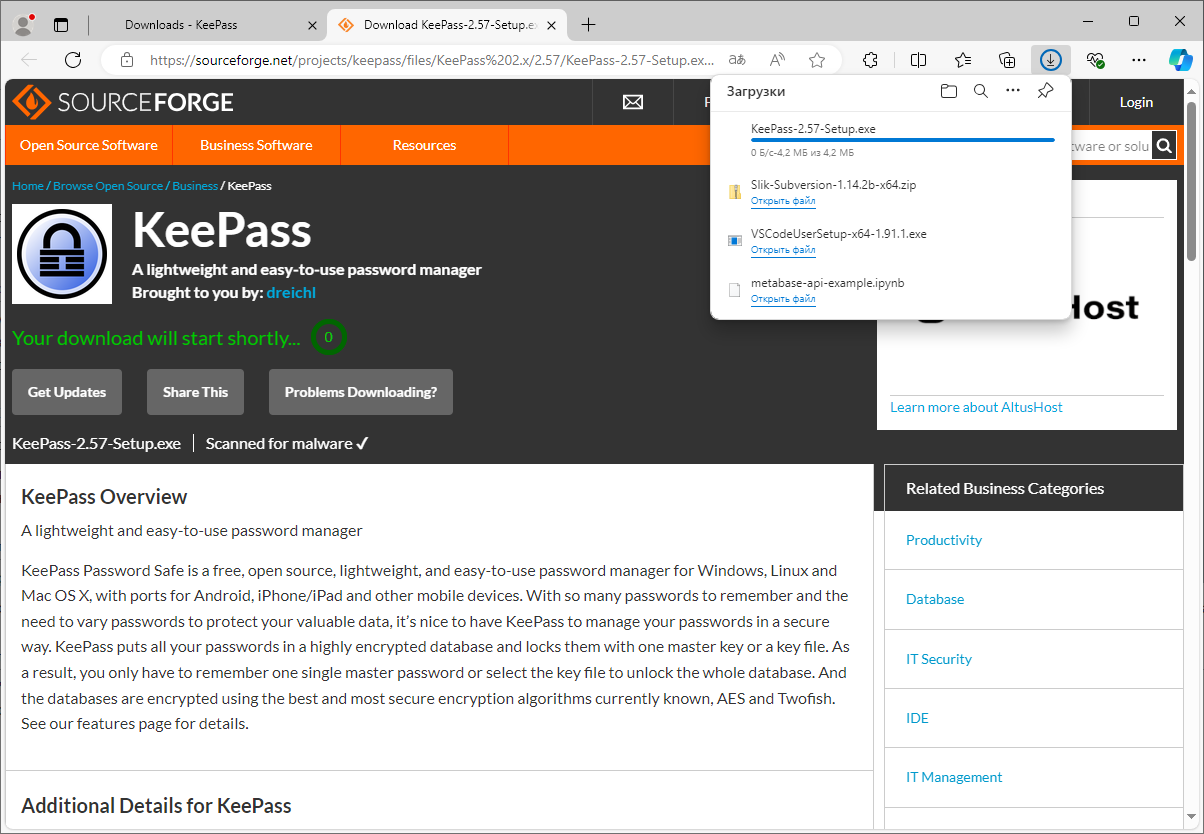
Task: Open more options in the Загрузки panel
Action: [1013, 91]
